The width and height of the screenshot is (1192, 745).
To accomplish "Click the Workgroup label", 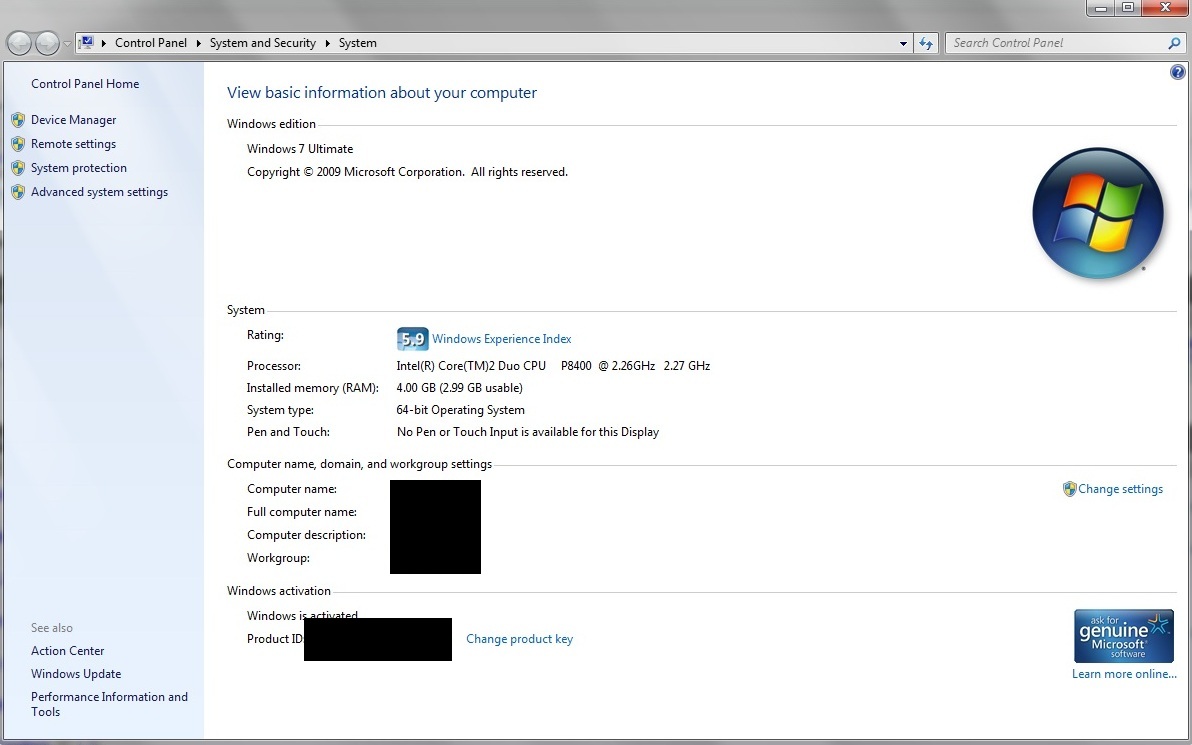I will pos(278,558).
